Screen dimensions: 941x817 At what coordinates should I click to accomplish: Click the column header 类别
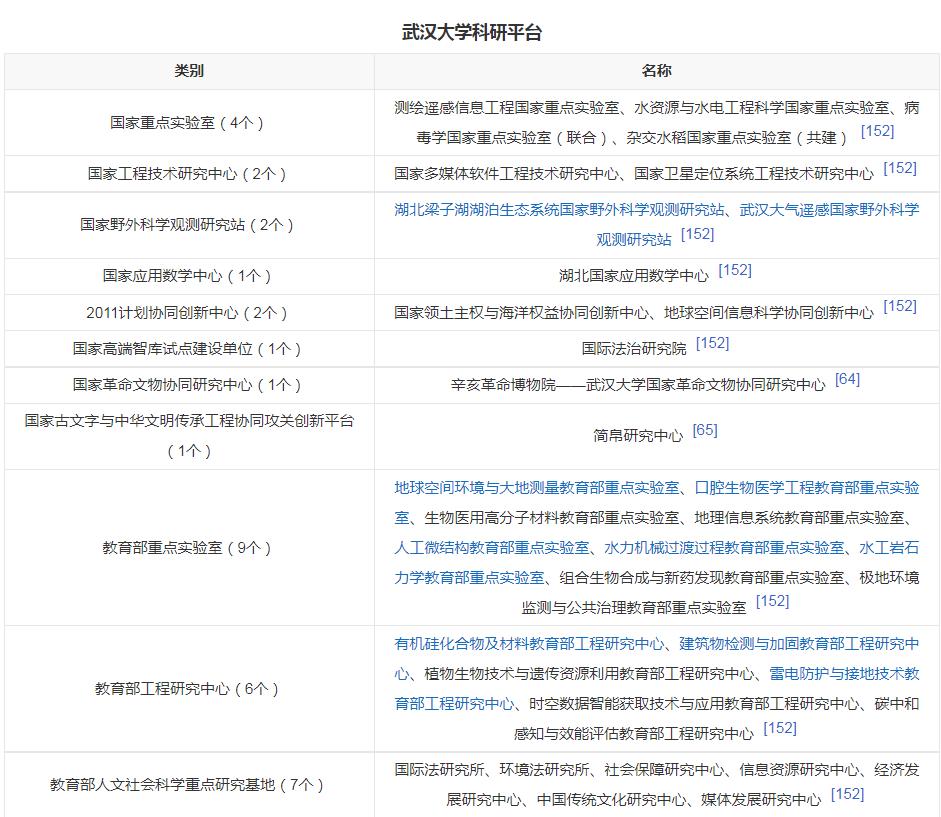[189, 71]
